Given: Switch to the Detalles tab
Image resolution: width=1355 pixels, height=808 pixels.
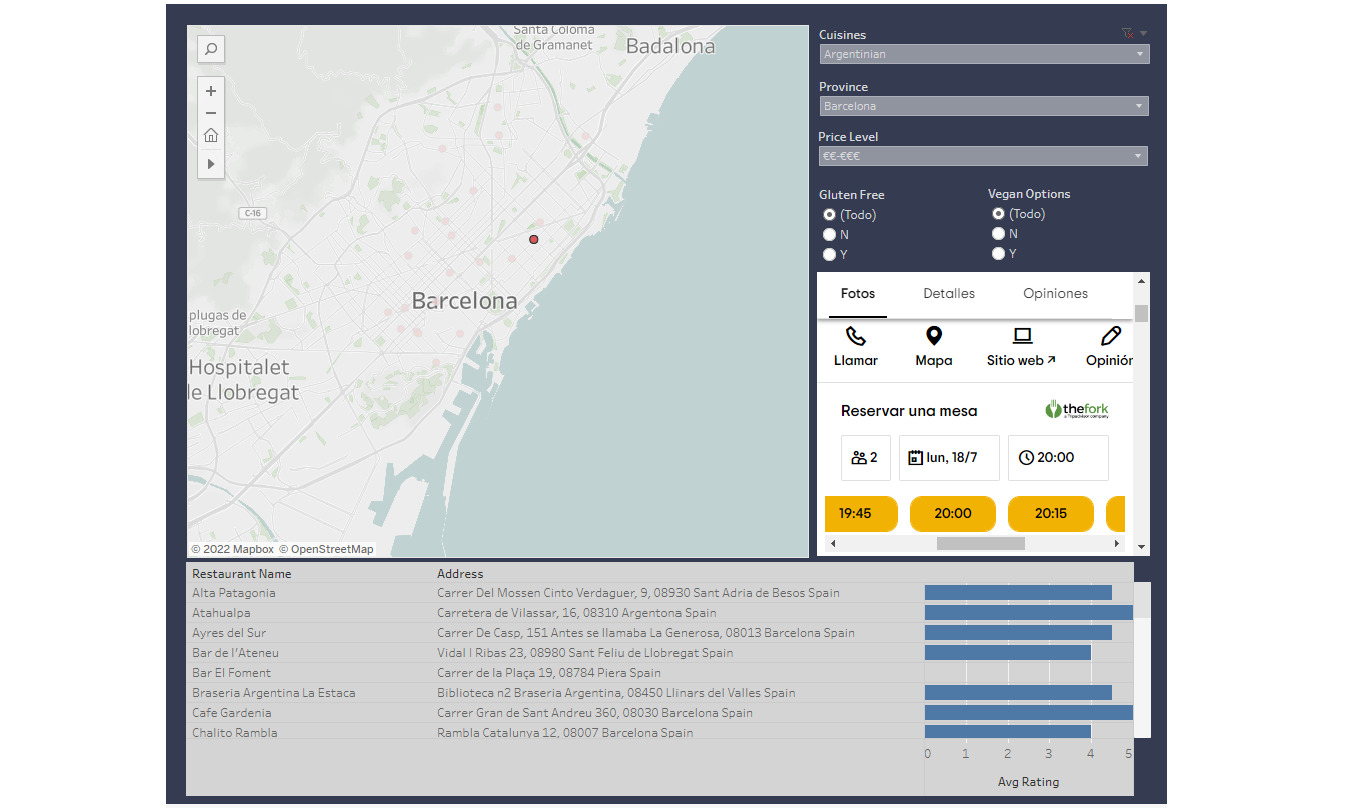Looking at the screenshot, I should coord(949,294).
